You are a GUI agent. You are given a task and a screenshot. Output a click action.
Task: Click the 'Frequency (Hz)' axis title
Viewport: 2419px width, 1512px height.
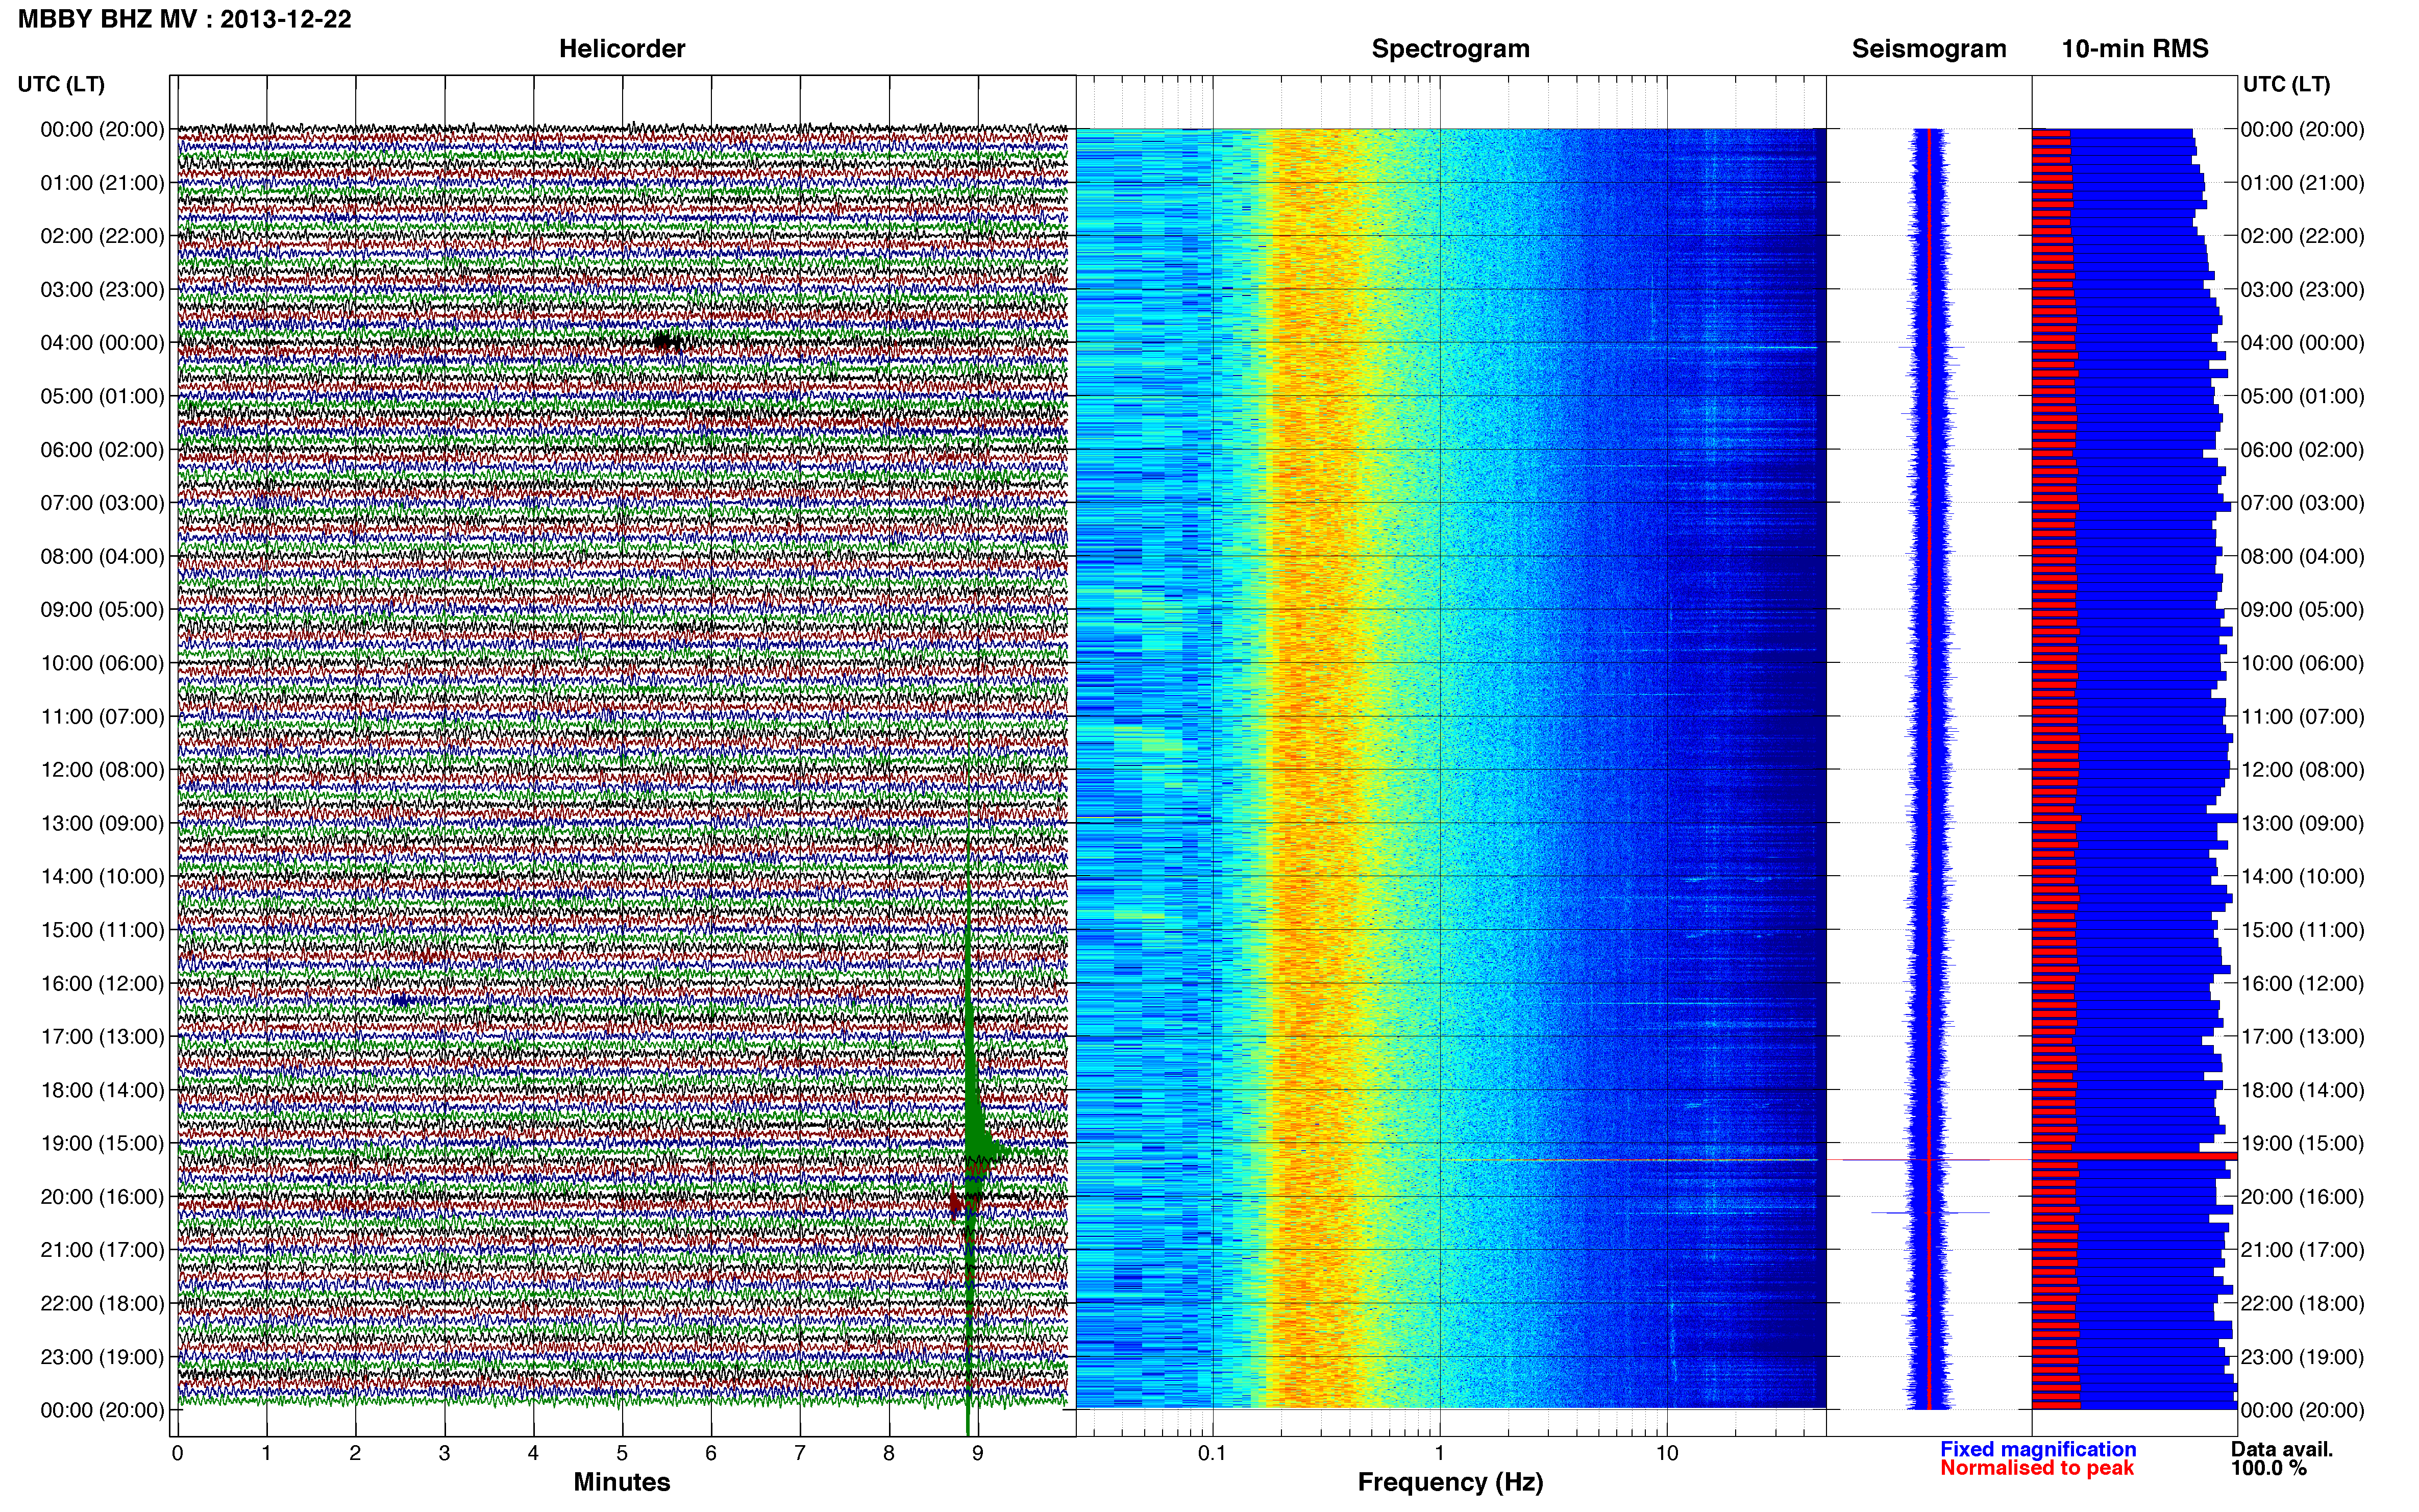[1450, 1482]
